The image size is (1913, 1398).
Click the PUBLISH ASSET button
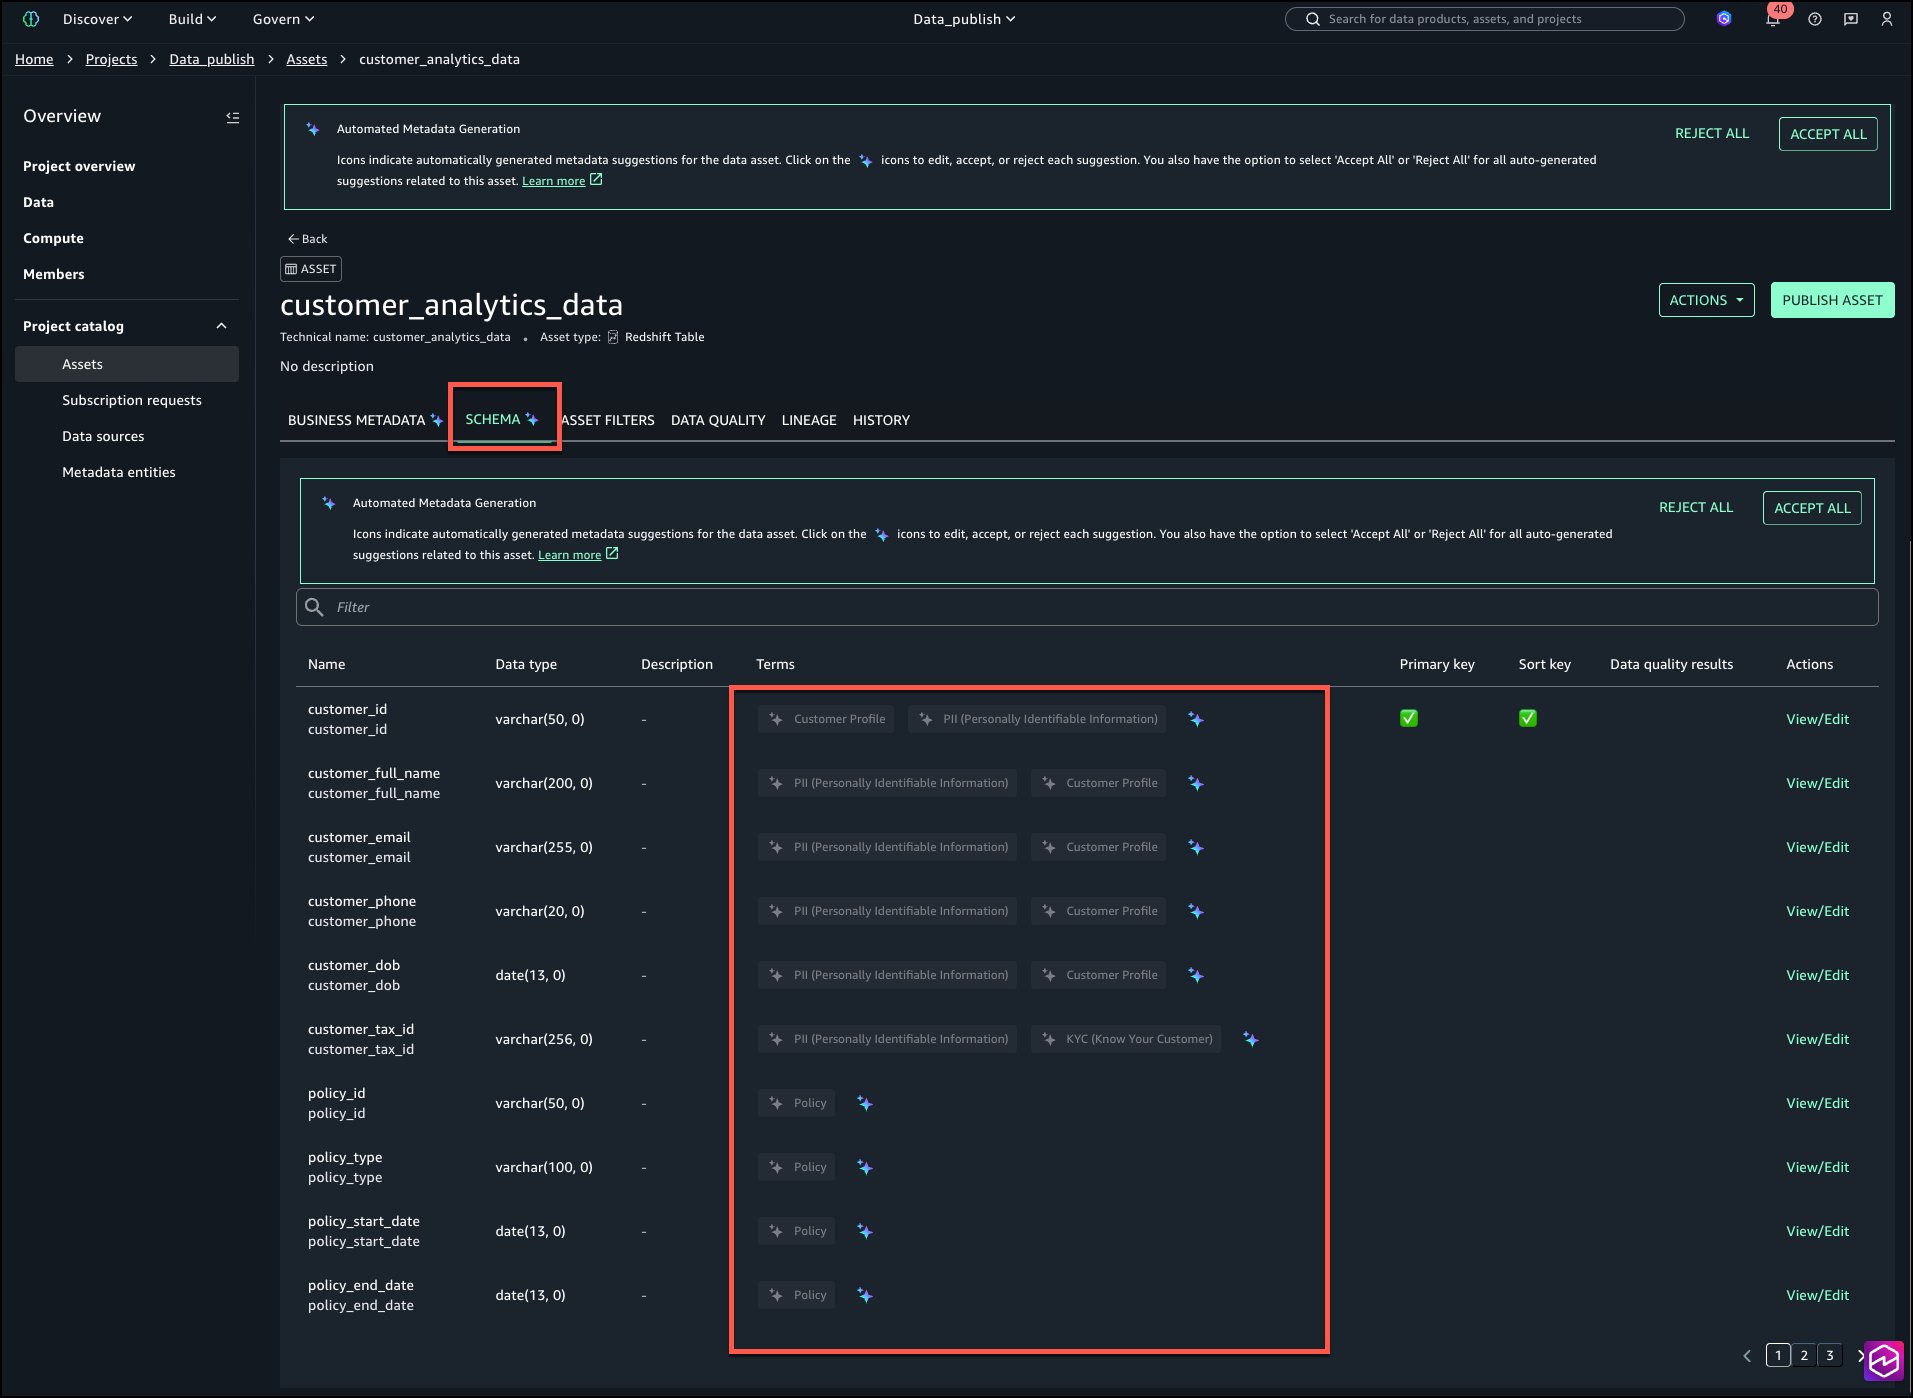tap(1831, 300)
